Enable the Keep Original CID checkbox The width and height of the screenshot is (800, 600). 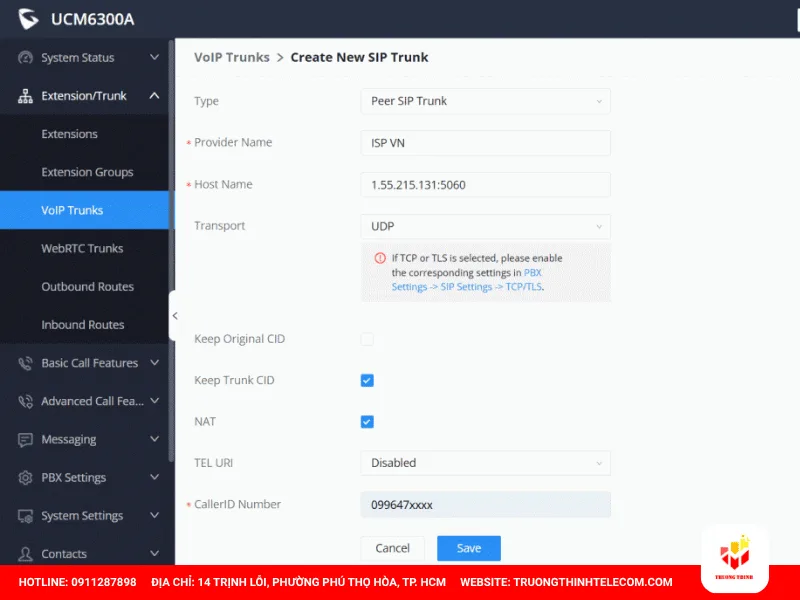coord(367,339)
